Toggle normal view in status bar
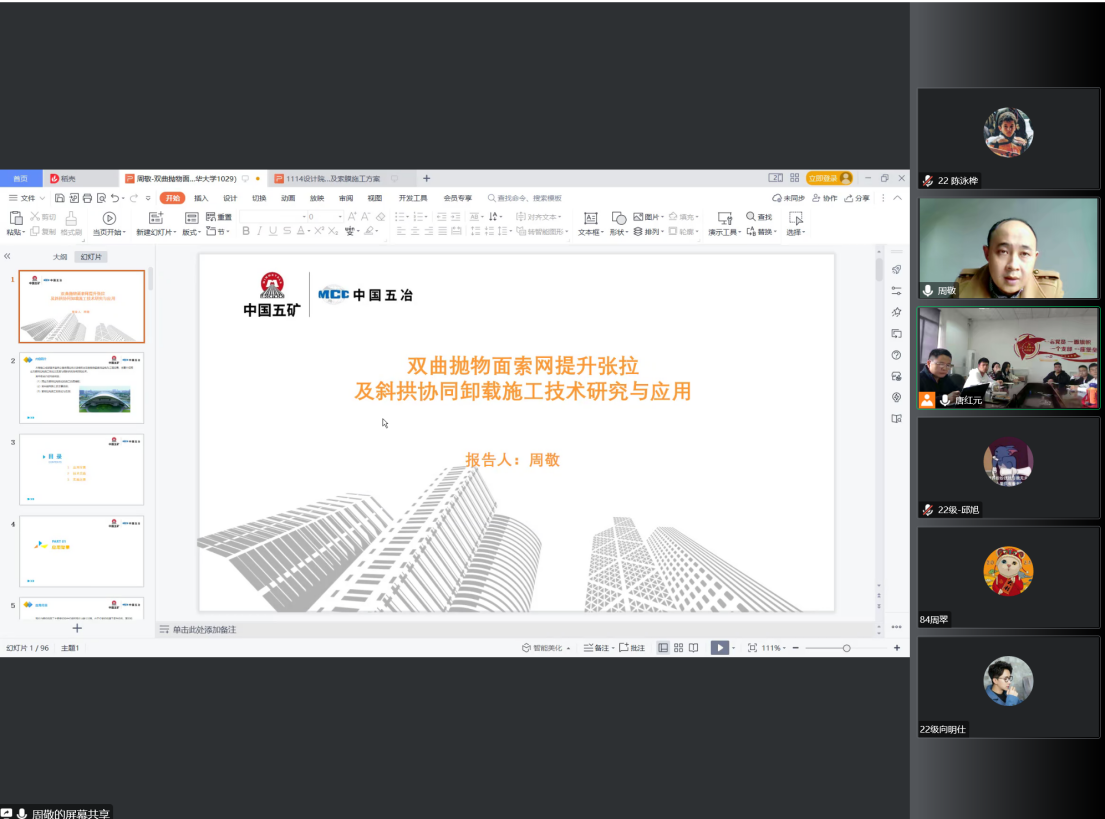 [663, 648]
